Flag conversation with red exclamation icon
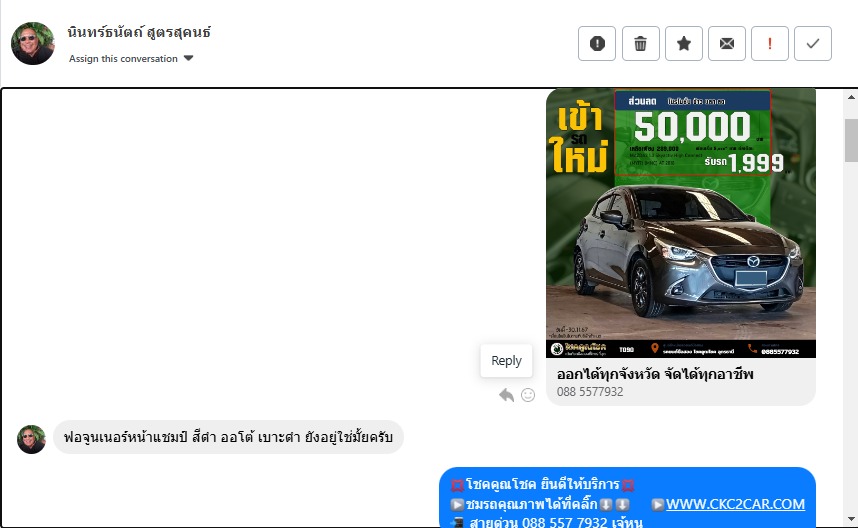858x528 pixels. (770, 43)
